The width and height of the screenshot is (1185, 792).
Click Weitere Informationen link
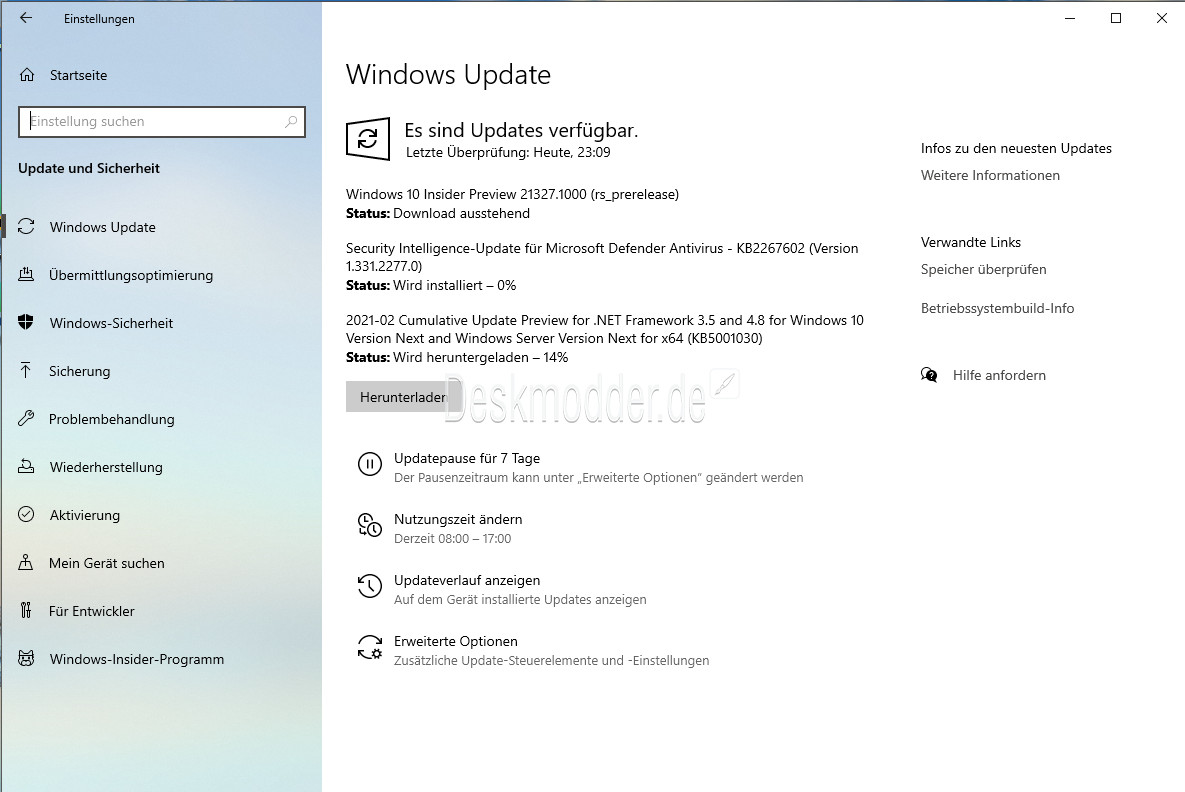[x=990, y=175]
